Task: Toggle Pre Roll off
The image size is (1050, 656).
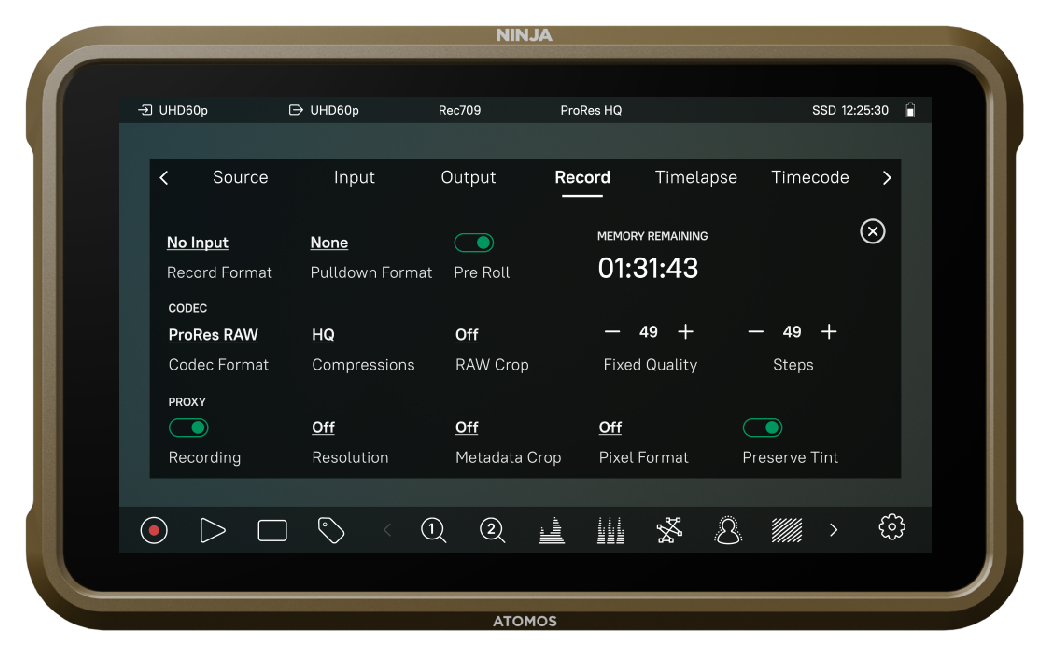Action: coord(475,242)
